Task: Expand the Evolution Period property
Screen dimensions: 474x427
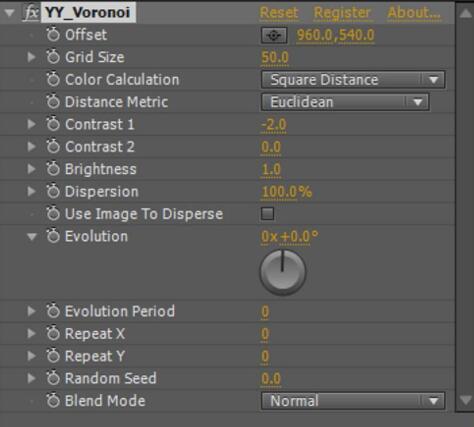Action: point(32,311)
